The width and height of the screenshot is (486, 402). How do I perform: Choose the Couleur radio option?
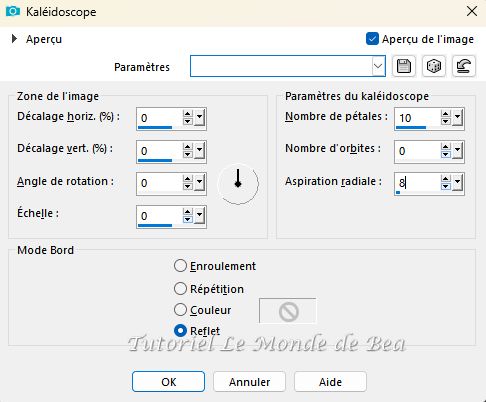[180, 310]
